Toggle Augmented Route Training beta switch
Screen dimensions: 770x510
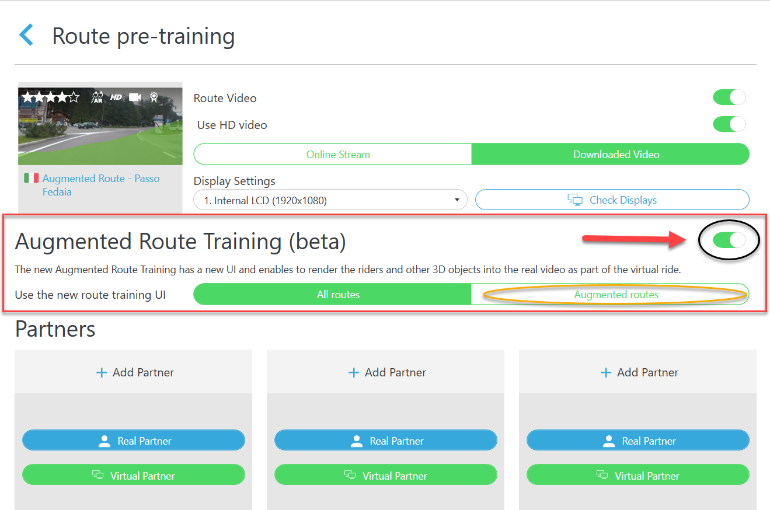[x=729, y=240]
